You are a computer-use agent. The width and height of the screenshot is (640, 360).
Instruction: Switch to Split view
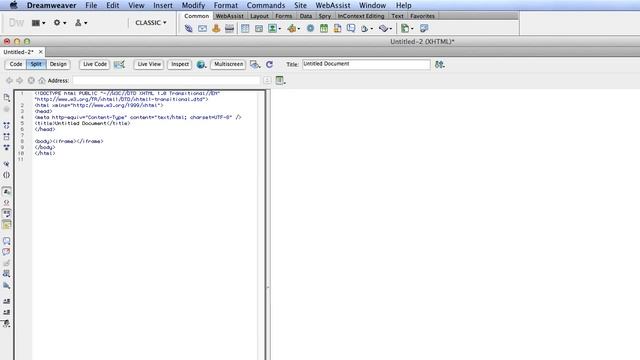[36, 64]
